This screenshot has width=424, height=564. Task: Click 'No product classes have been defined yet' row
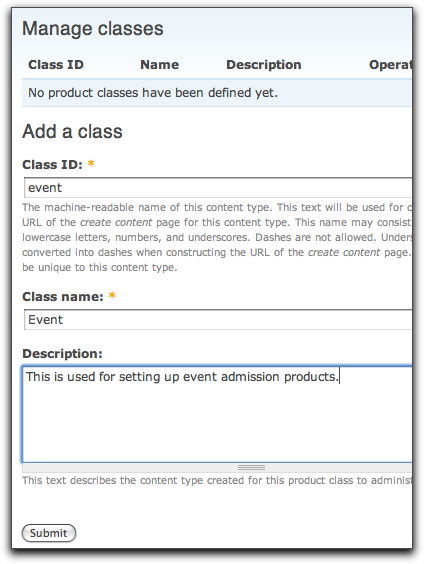217,93
